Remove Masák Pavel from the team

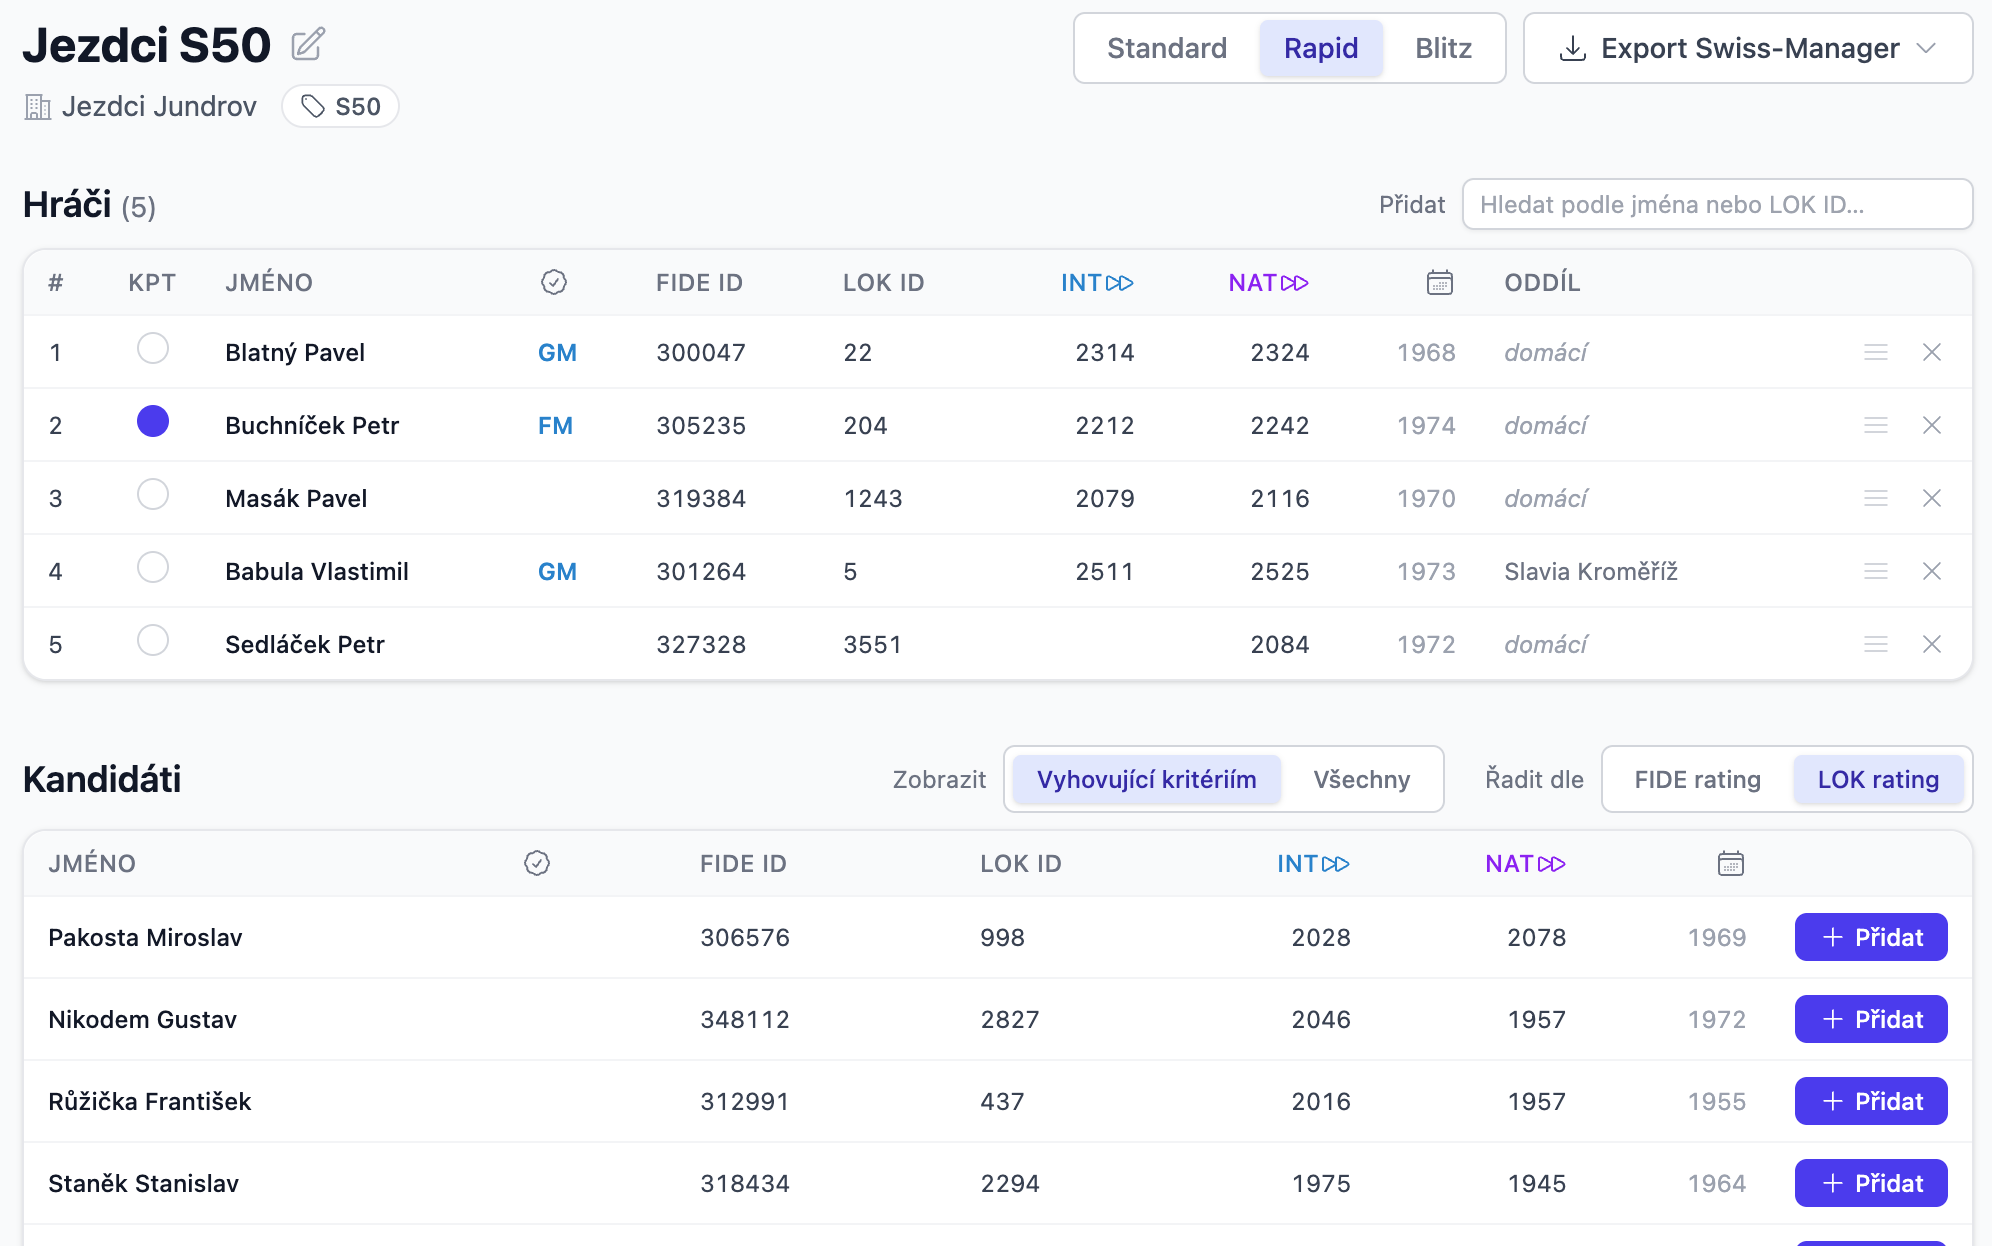click(1932, 498)
